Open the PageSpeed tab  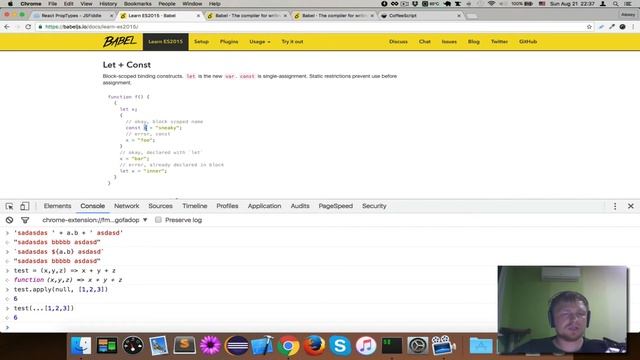(x=336, y=206)
